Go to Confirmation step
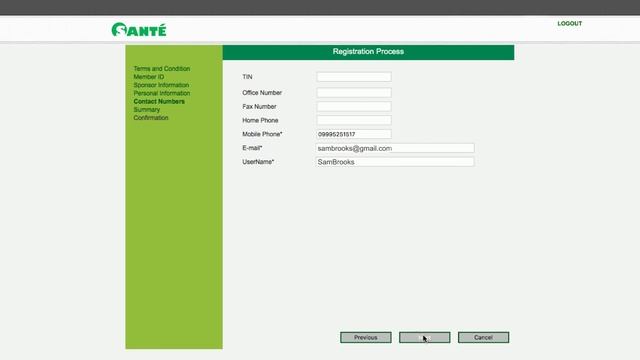This screenshot has height=360, width=640. click(x=151, y=118)
